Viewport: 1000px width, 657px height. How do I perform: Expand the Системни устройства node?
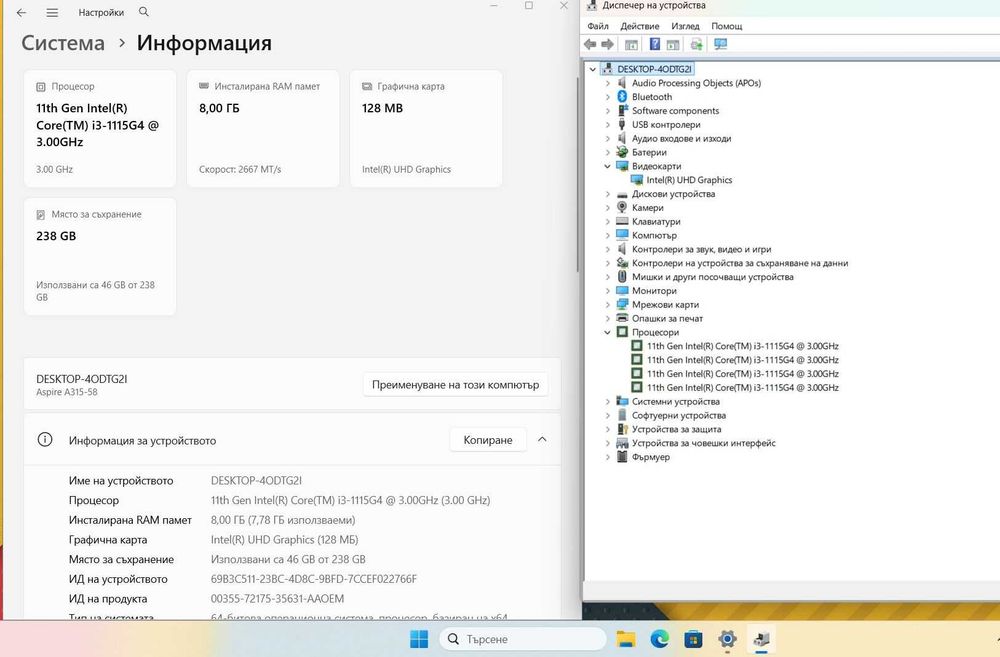608,401
